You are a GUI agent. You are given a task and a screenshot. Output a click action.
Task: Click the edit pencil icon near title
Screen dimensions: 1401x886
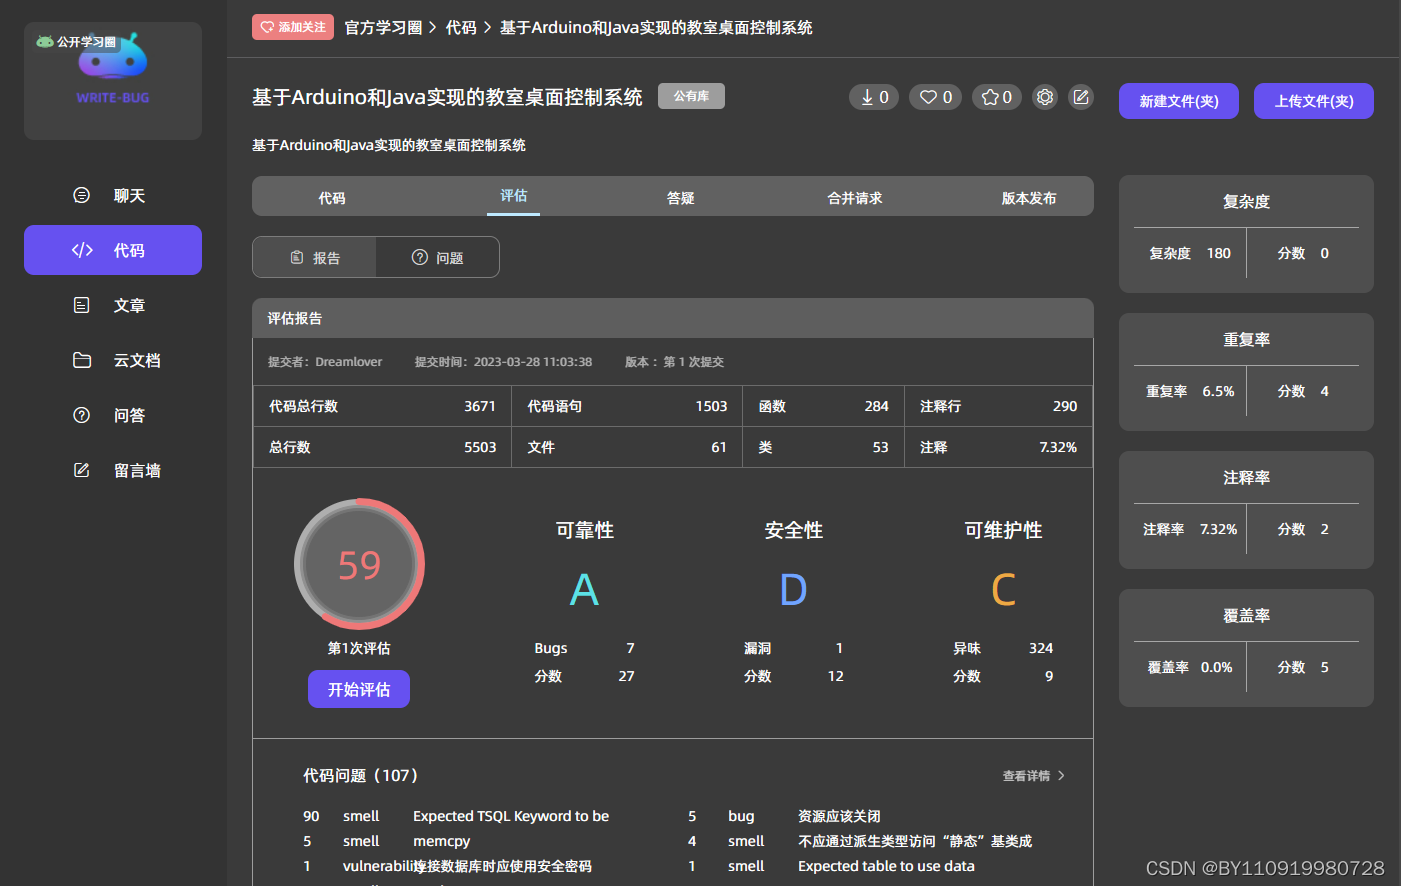pos(1081,97)
